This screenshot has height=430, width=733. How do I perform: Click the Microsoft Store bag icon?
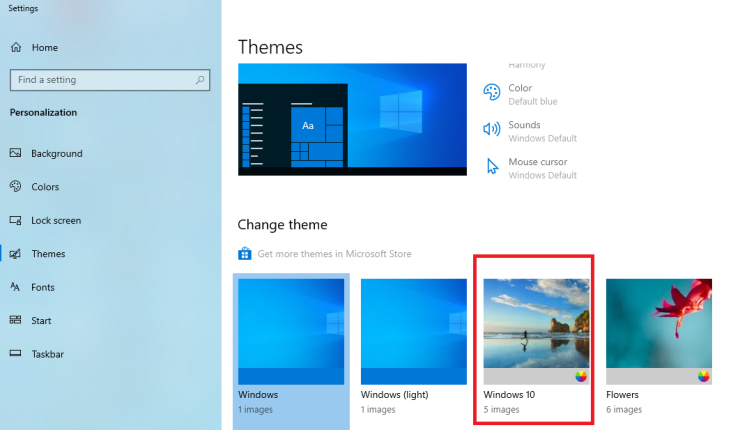[x=244, y=253]
